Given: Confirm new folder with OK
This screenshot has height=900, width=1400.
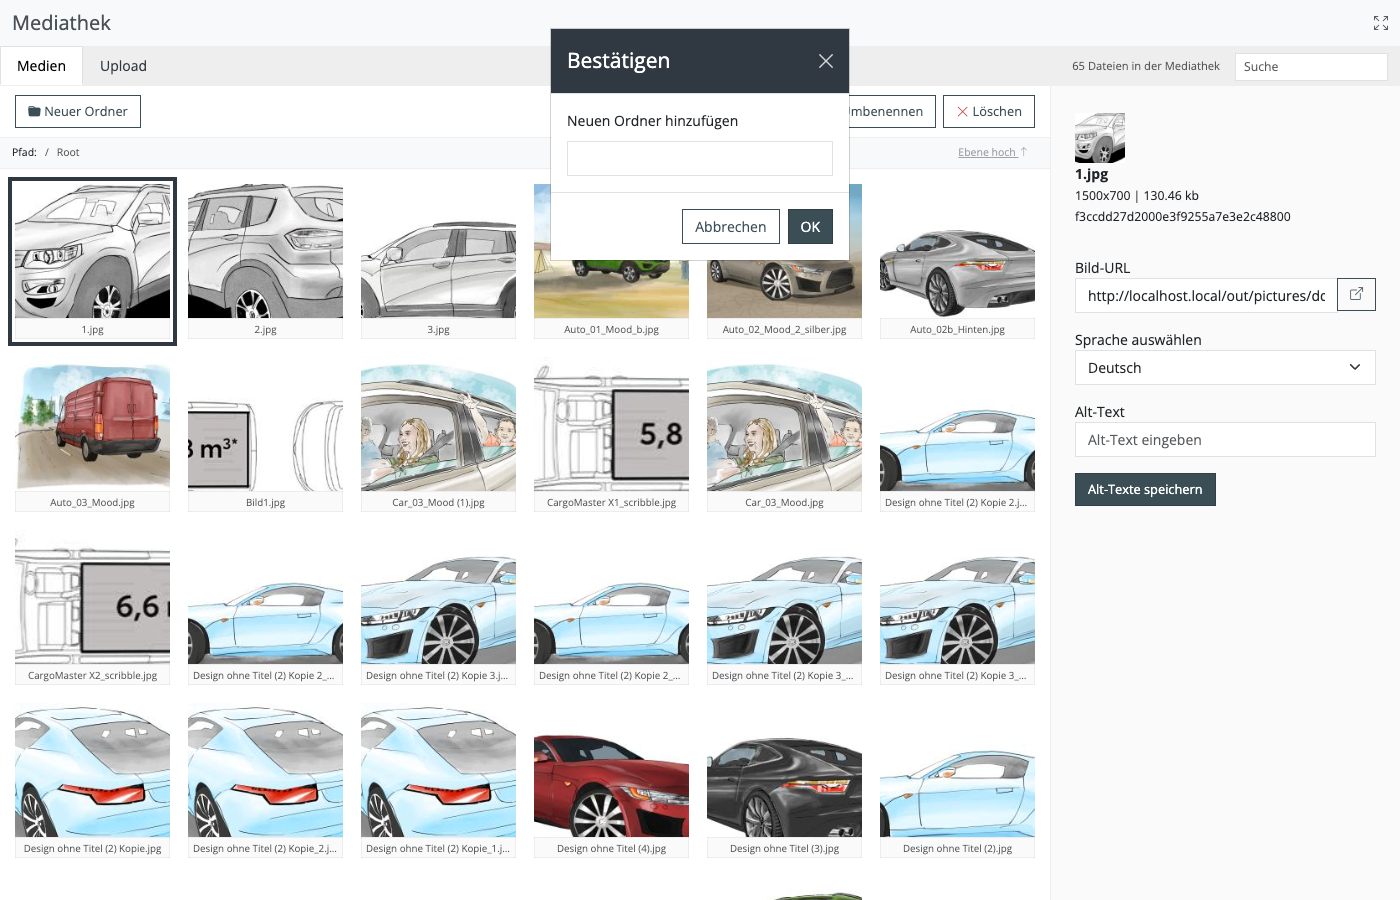Looking at the screenshot, I should coord(810,227).
